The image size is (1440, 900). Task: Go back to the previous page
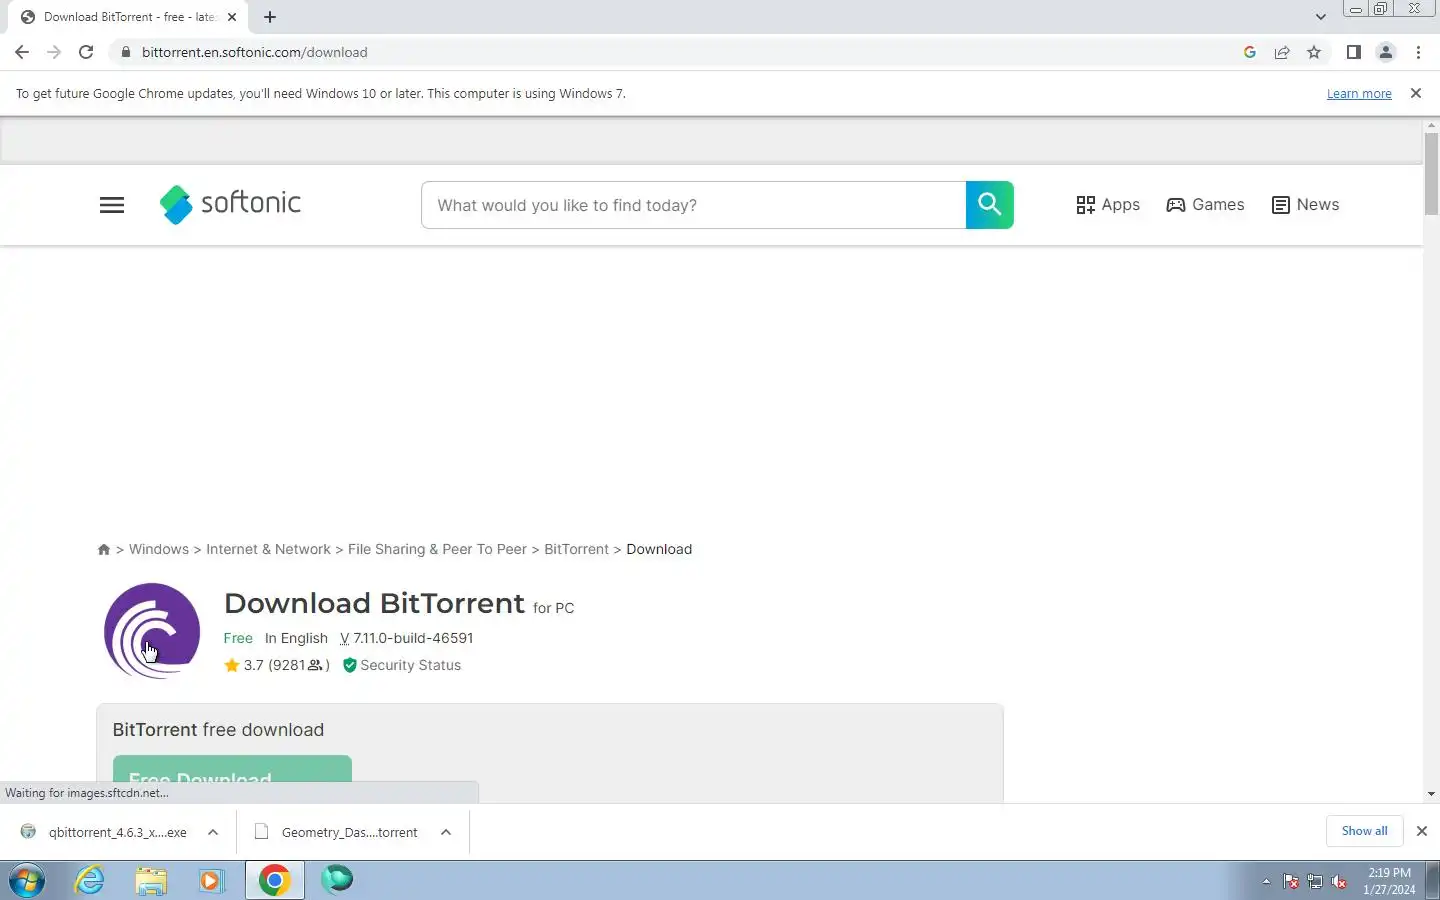pos(22,52)
